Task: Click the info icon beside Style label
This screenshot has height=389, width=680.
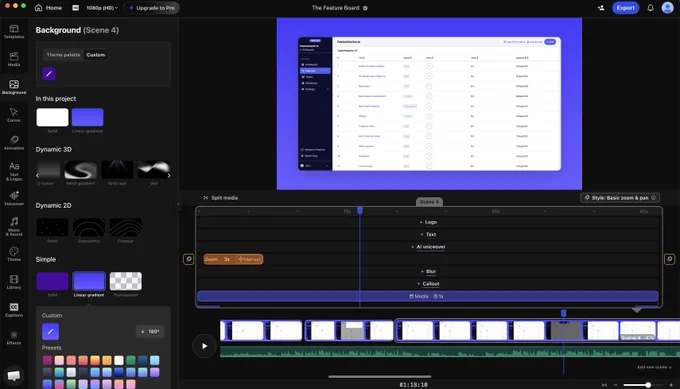Action: 654,198
